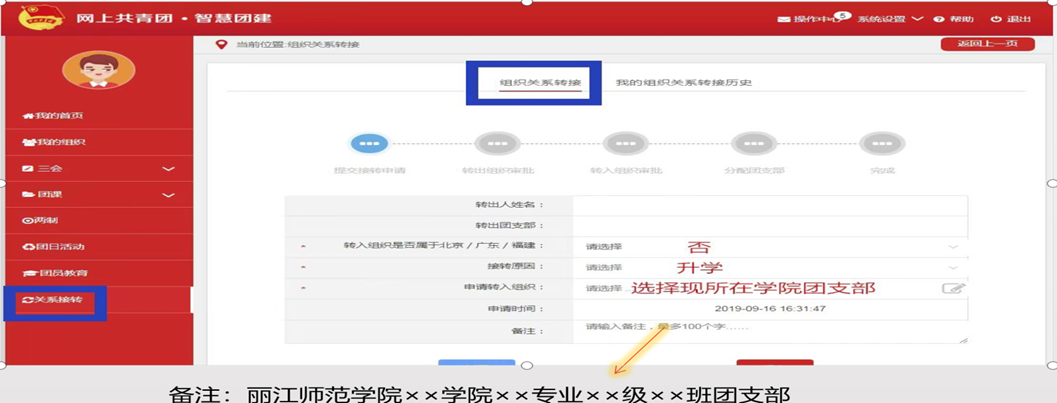This screenshot has width=1057, height=403.
Task: Click the 帮助 help icon
Action: coord(939,19)
